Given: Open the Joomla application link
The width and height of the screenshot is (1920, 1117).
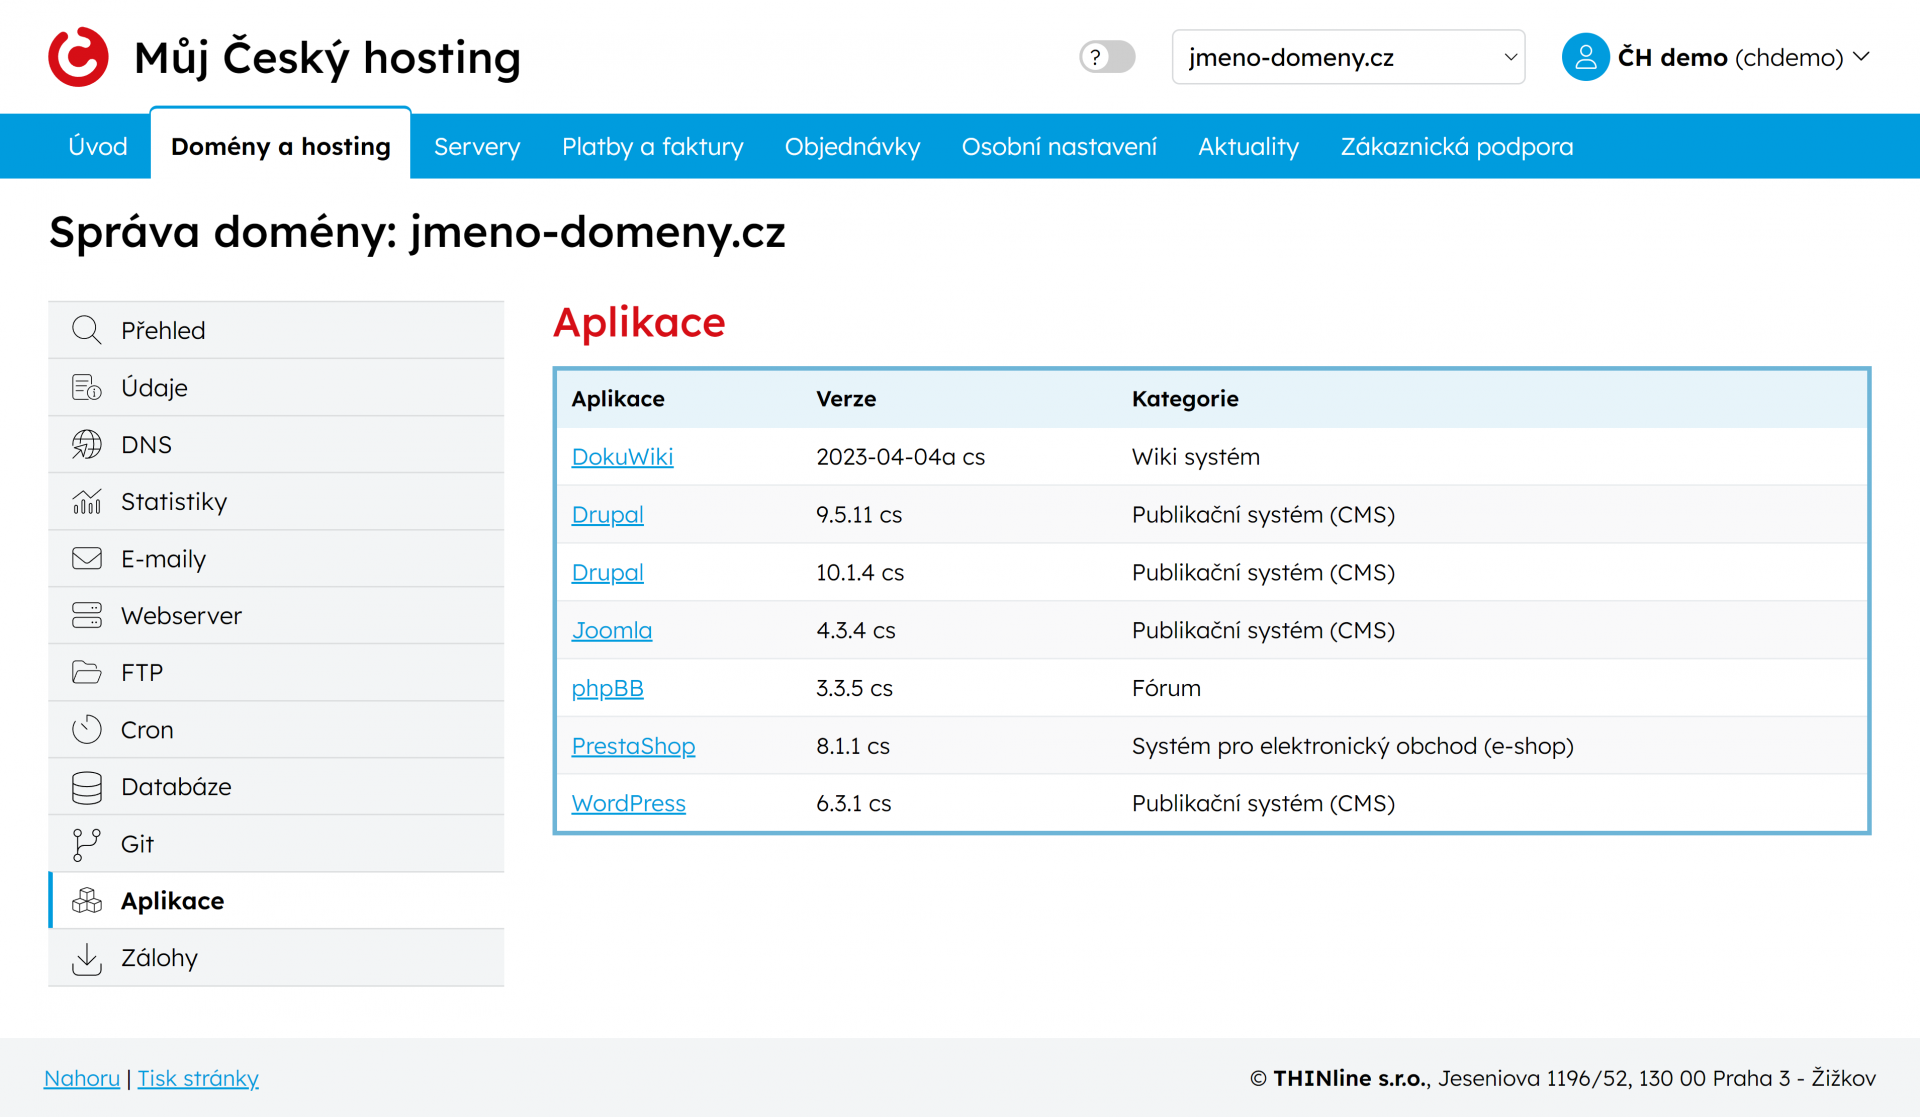Looking at the screenshot, I should click(611, 631).
